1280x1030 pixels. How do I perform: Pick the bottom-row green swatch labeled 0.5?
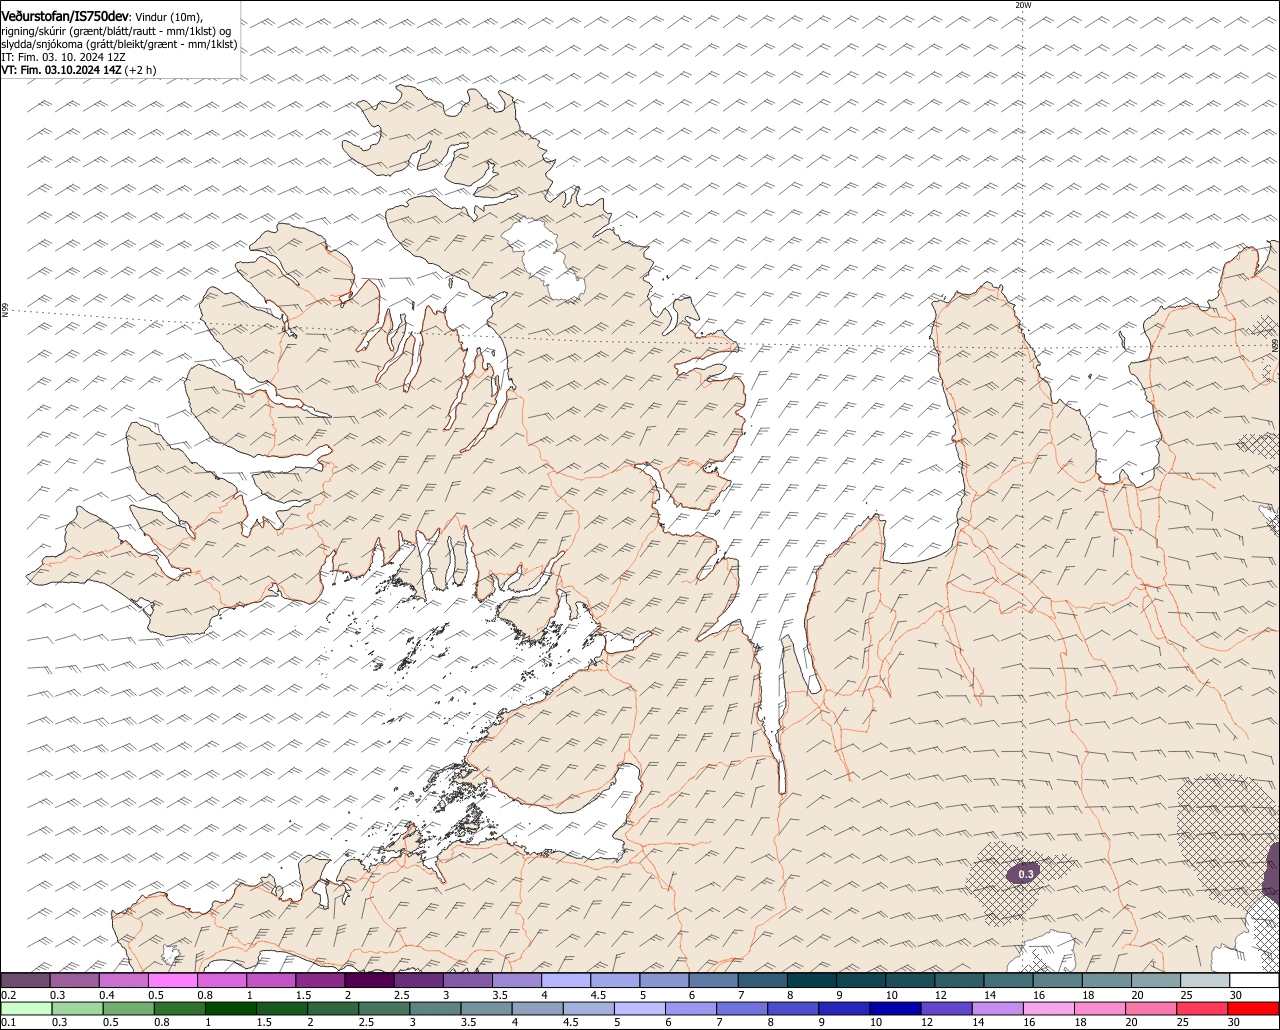coord(129,1008)
